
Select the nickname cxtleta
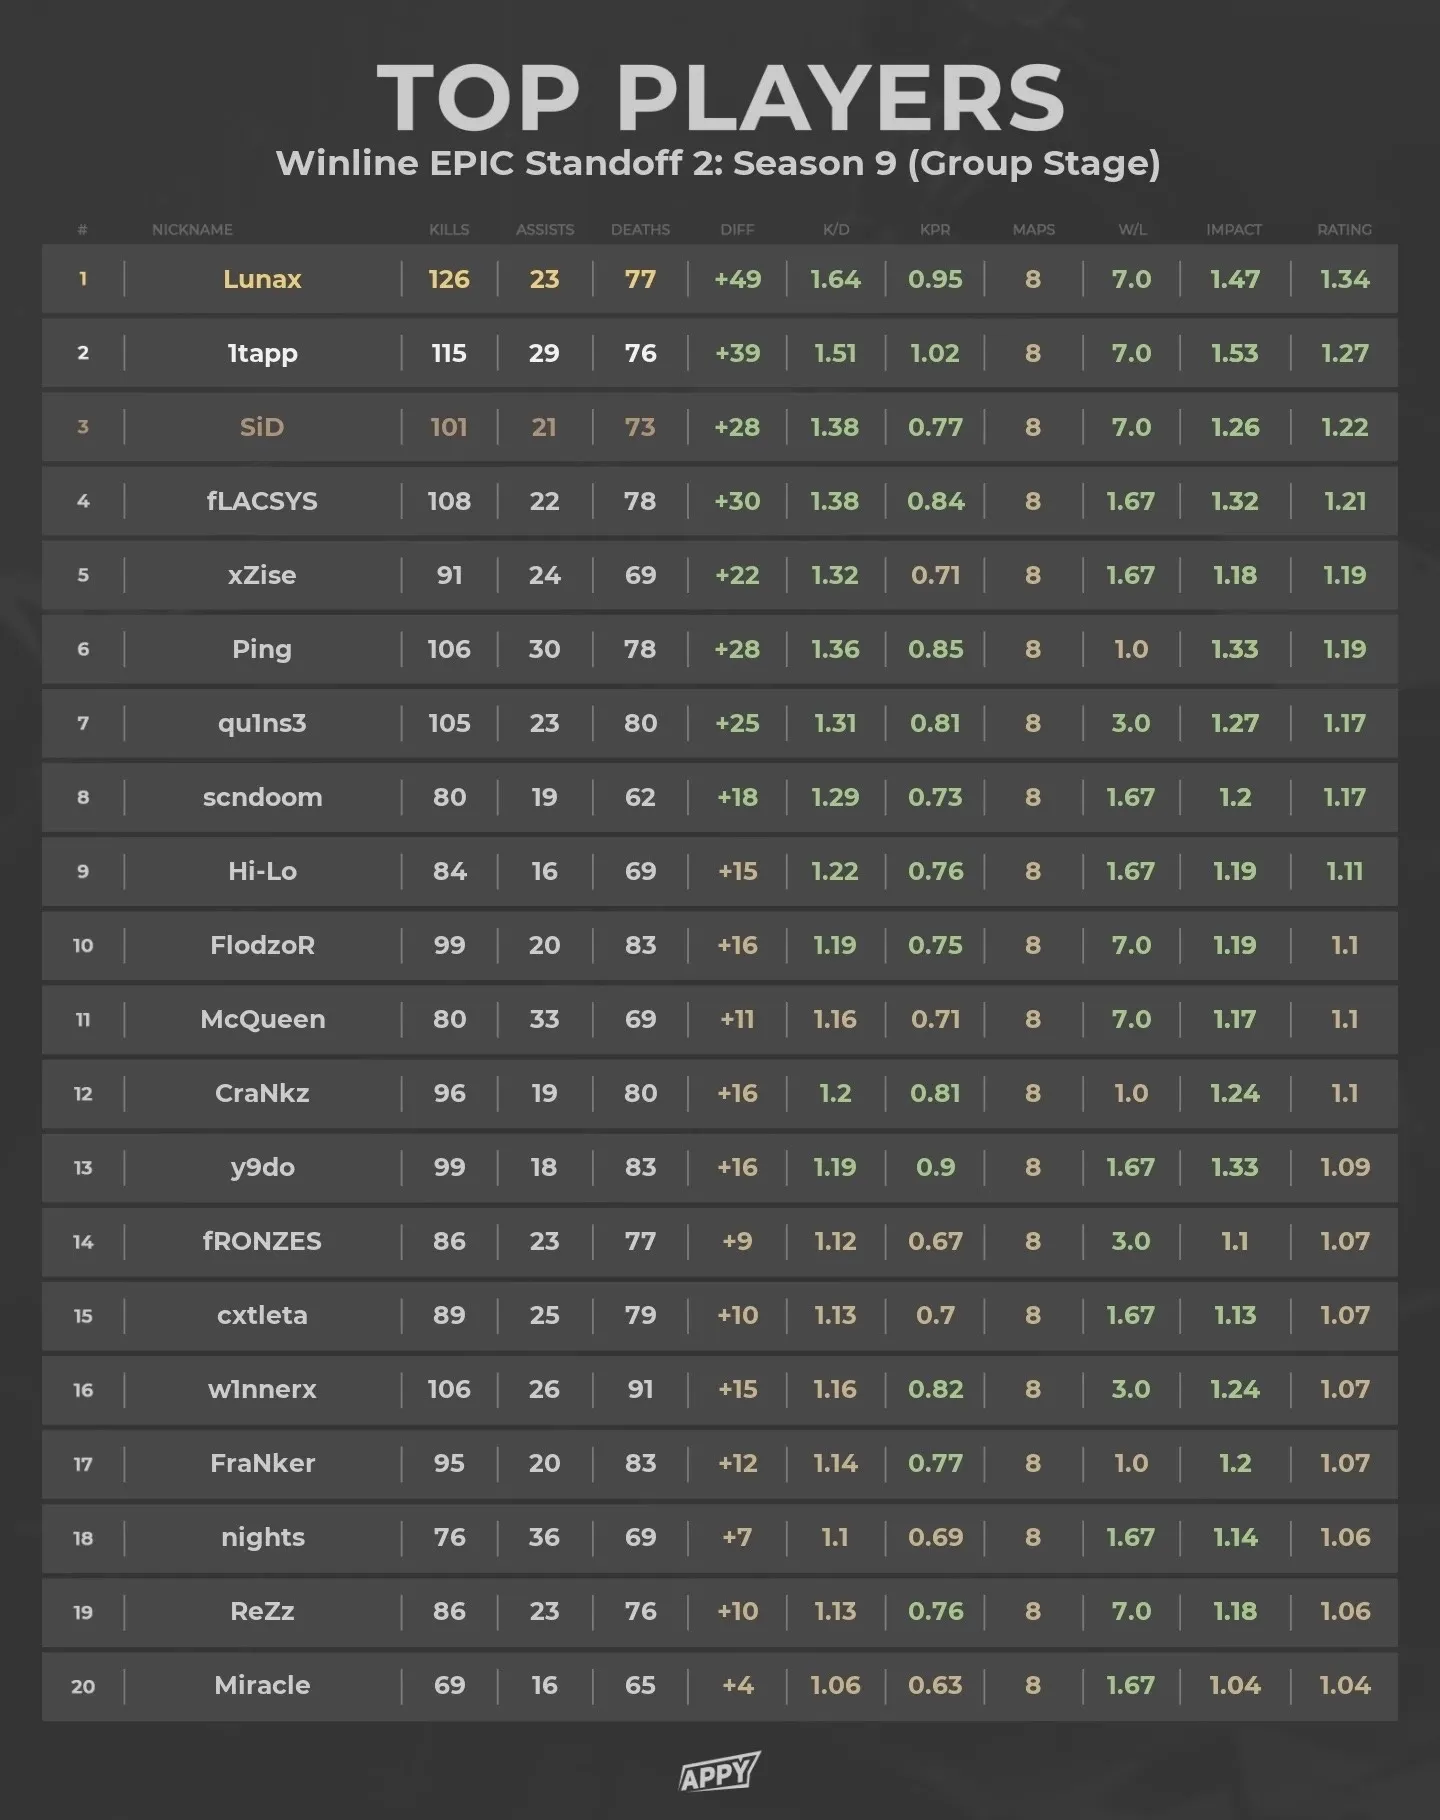coord(262,1315)
